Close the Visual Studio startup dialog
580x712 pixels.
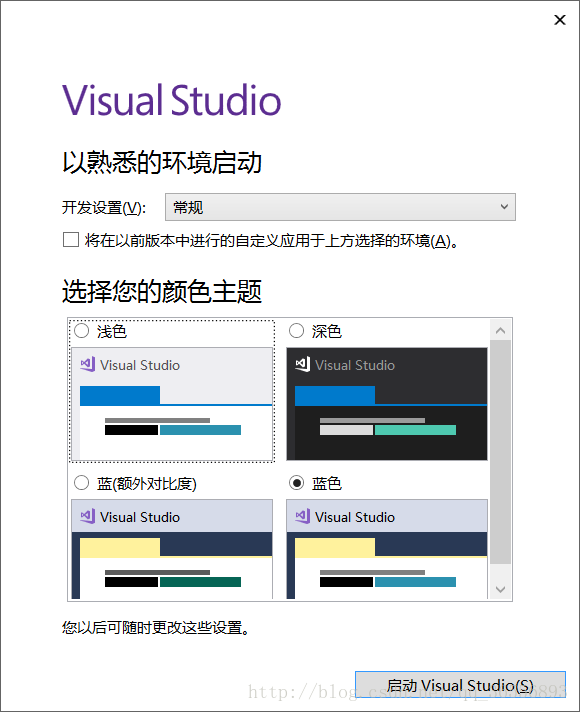[x=560, y=20]
